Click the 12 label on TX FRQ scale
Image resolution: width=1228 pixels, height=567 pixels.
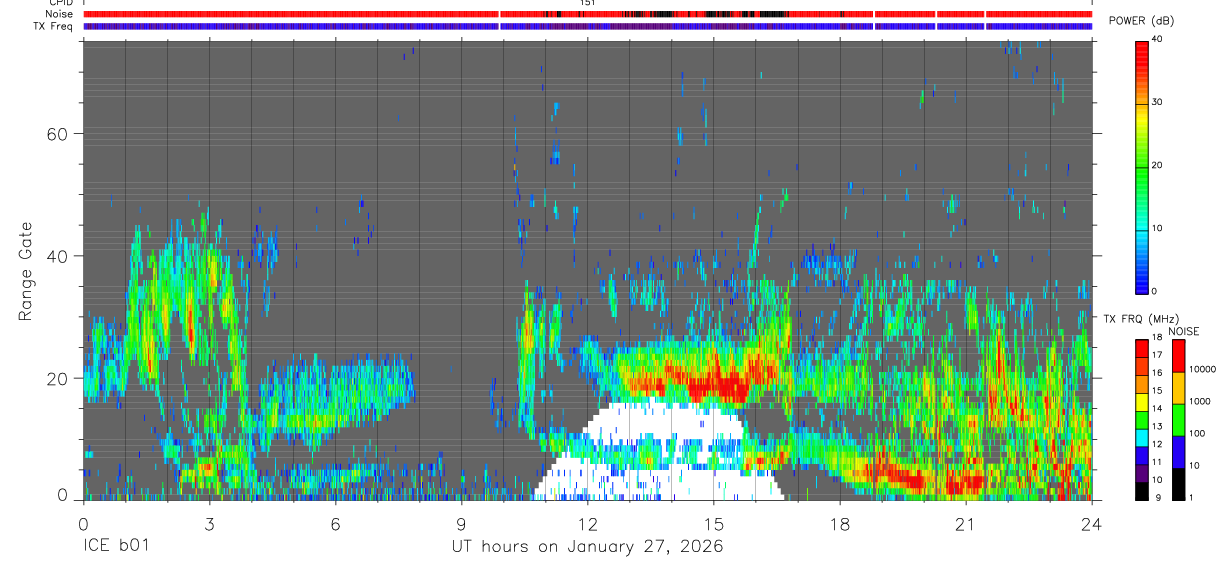click(x=1157, y=444)
